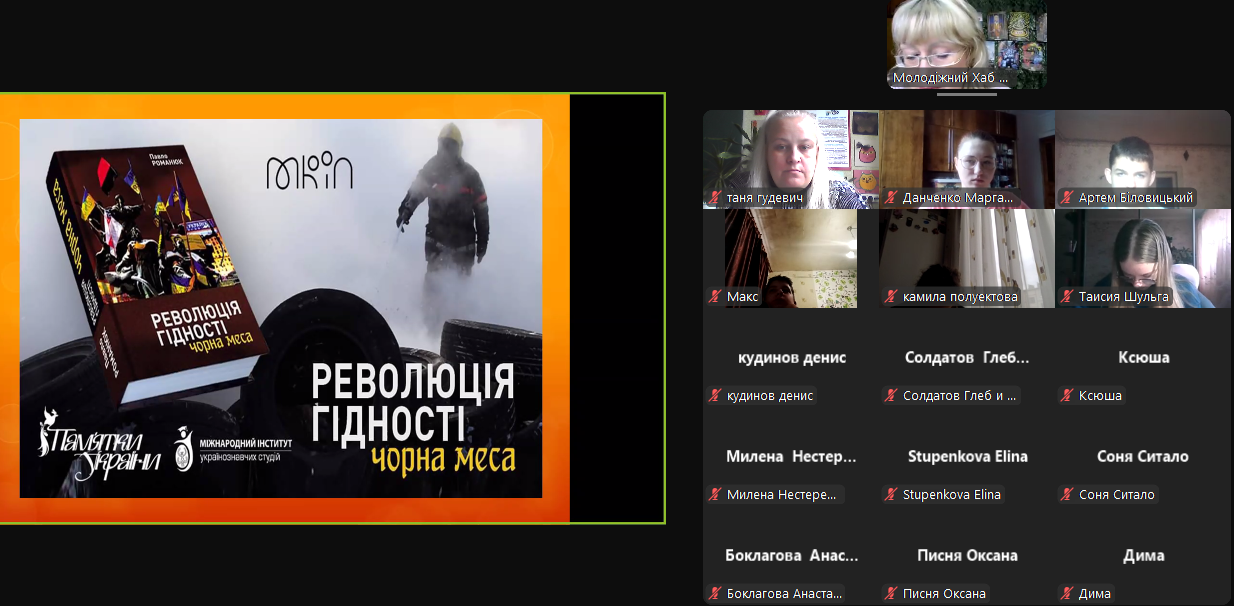Select Артем Біловицький video tile
The image size is (1234, 606).
click(x=1143, y=159)
